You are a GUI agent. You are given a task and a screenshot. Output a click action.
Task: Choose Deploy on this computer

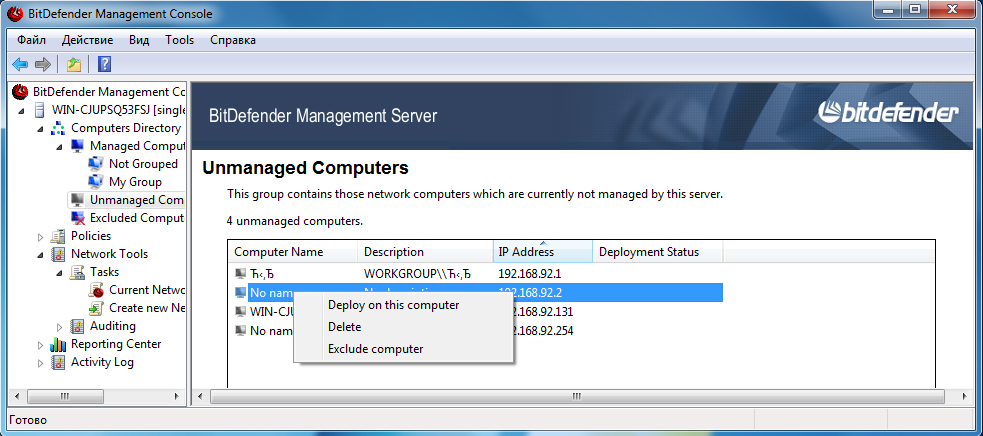tap(404, 306)
